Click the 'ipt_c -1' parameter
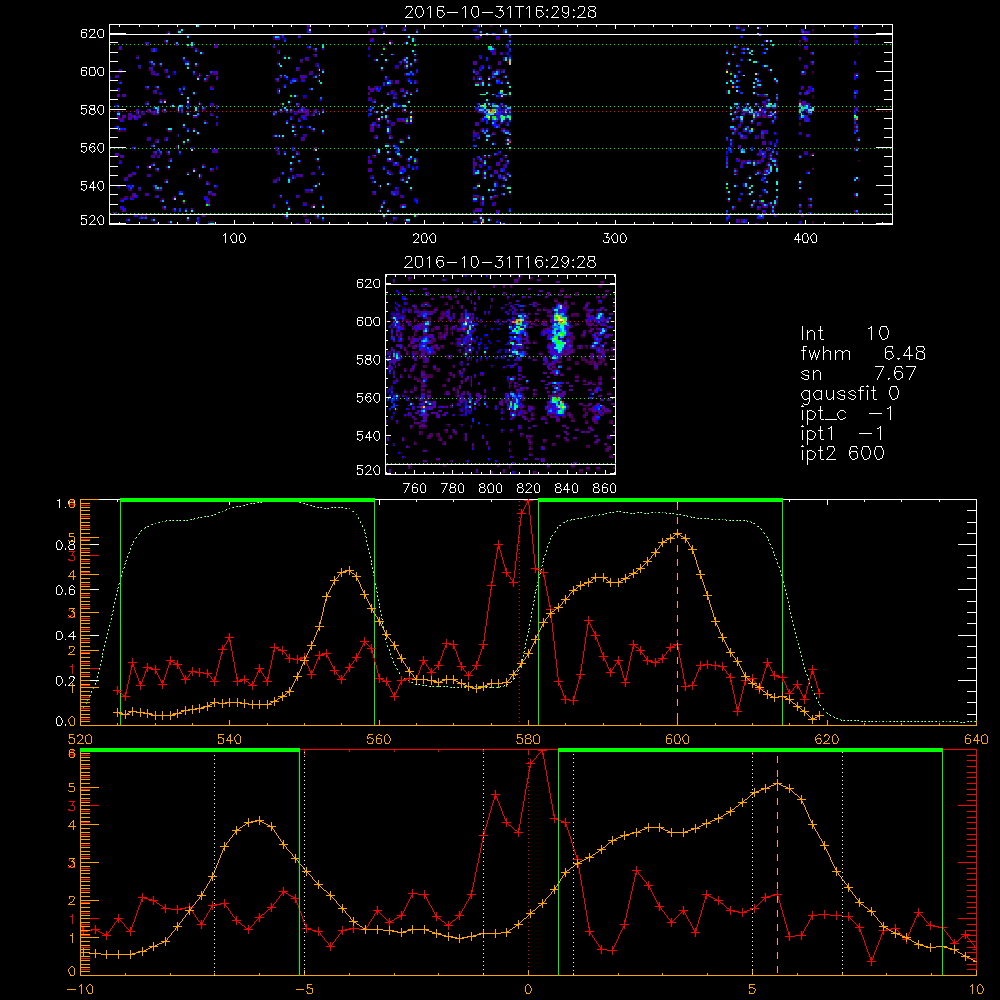 (847, 414)
